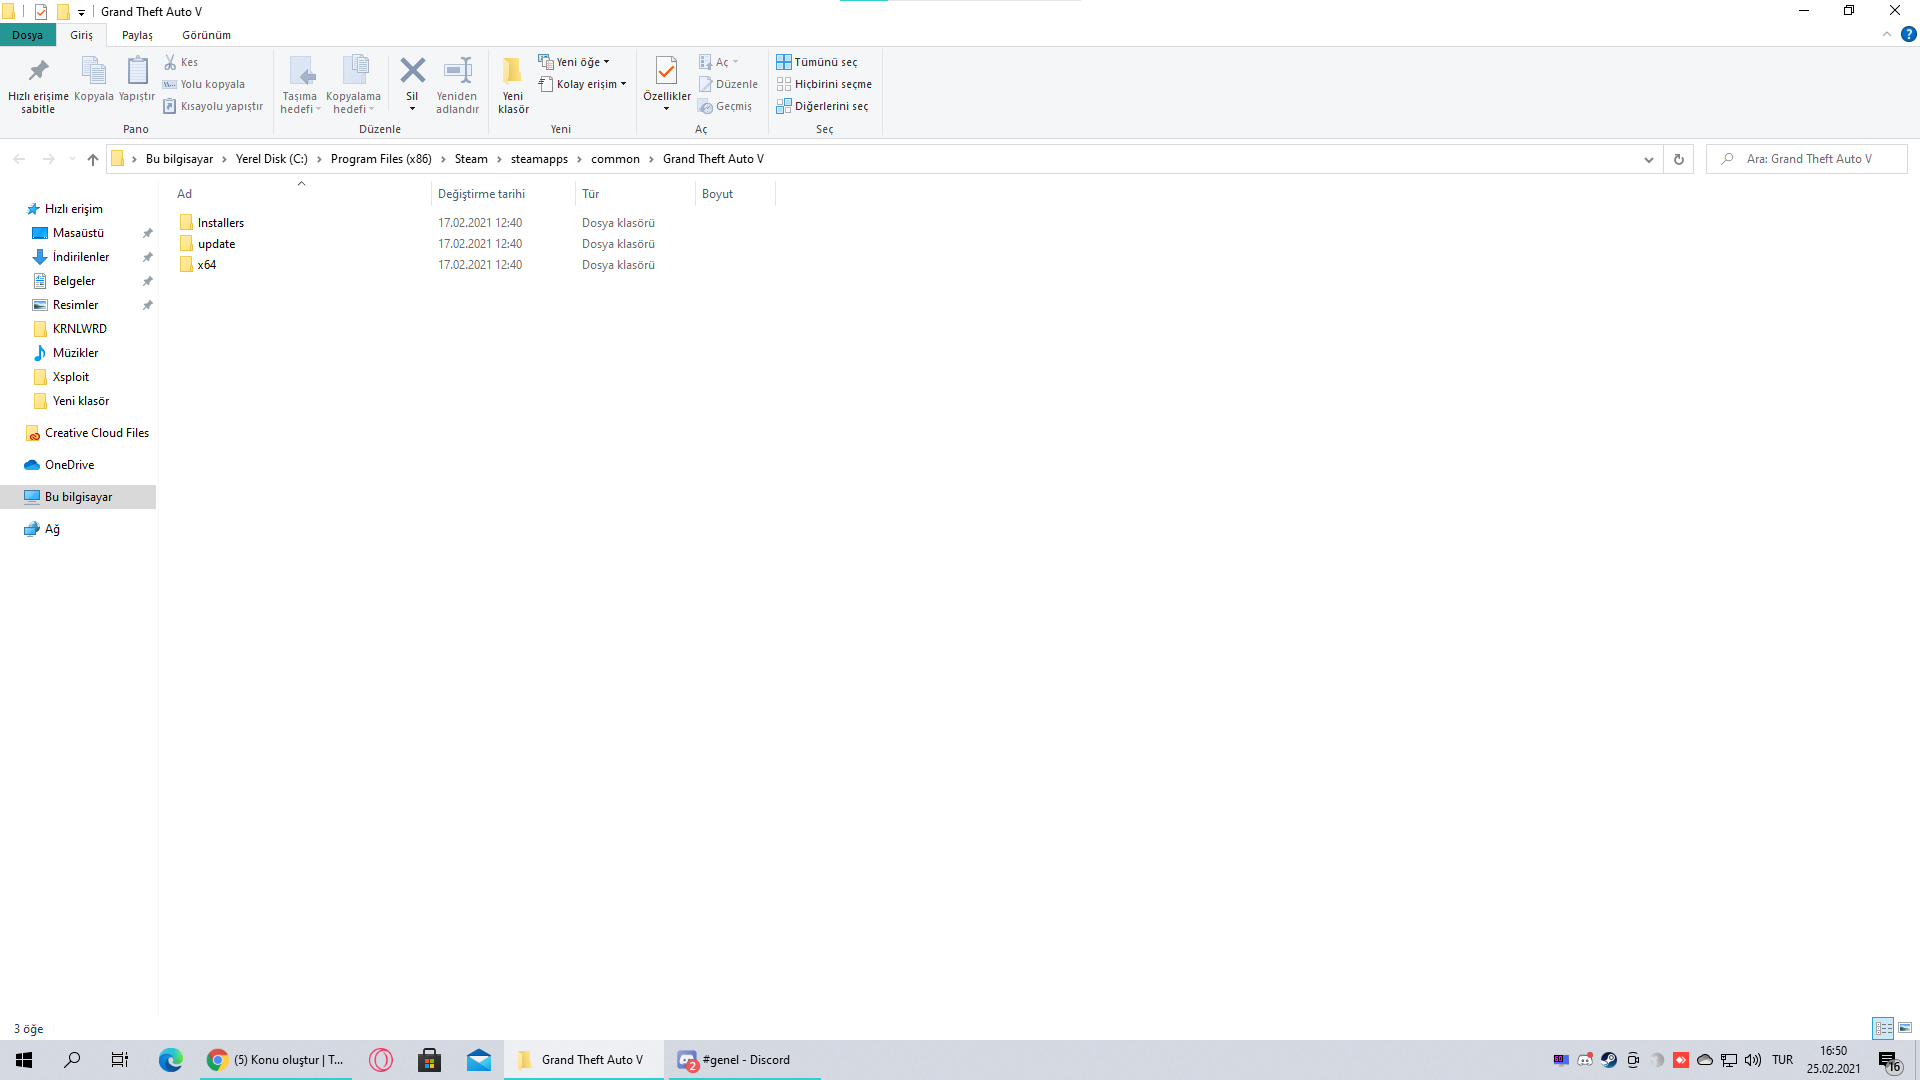Click the Sil (delete) X icon
This screenshot has width=1920, height=1080.
point(412,71)
